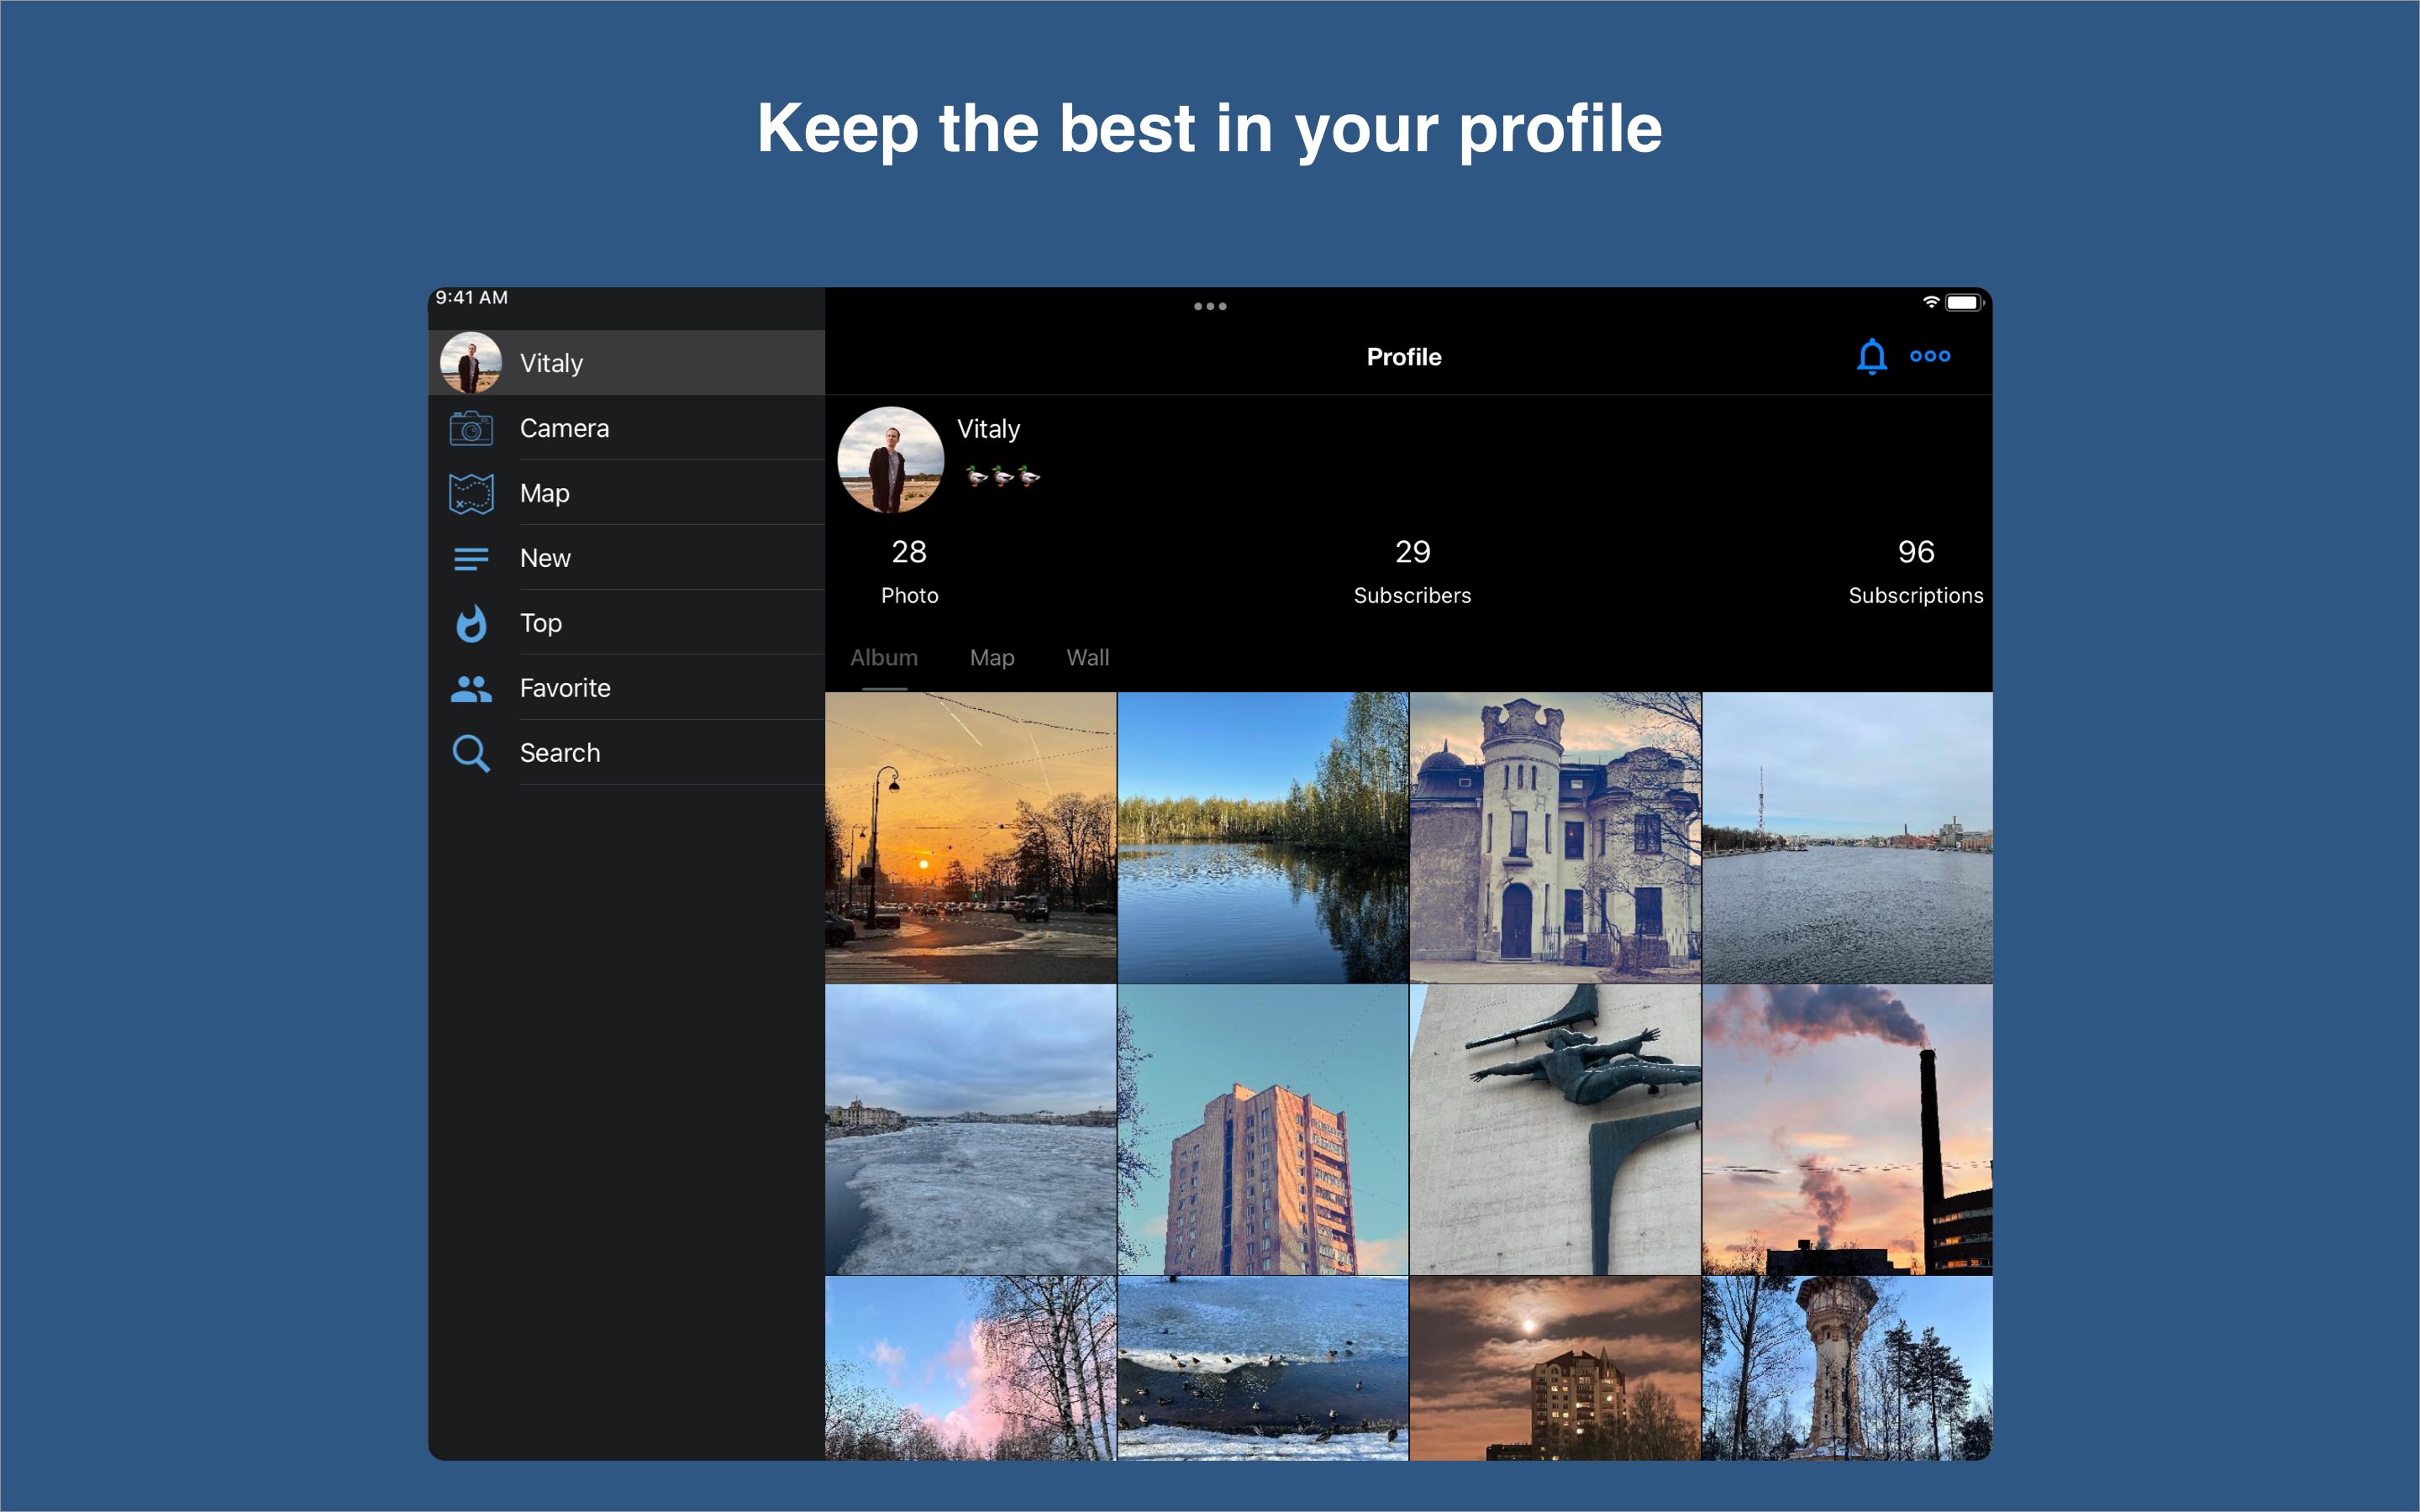Open the 96 Subscriptions list
Image resolution: width=2420 pixels, height=1512 pixels.
click(x=1915, y=572)
